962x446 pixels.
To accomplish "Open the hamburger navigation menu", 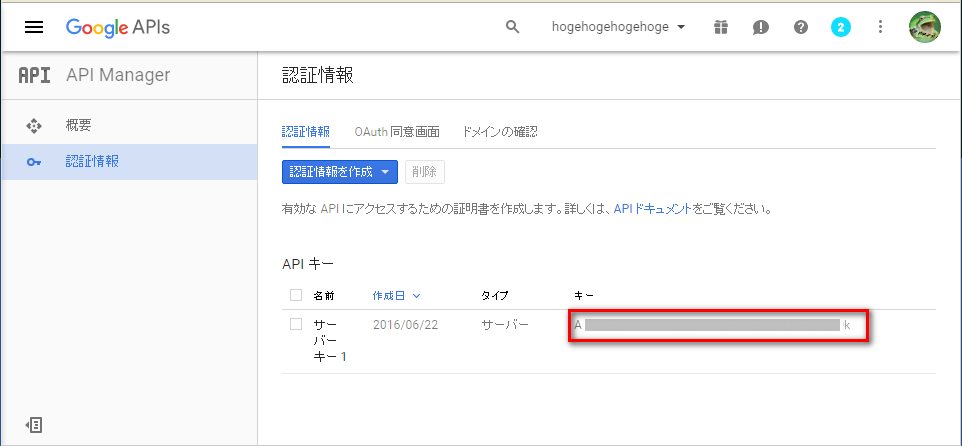I will 34,27.
